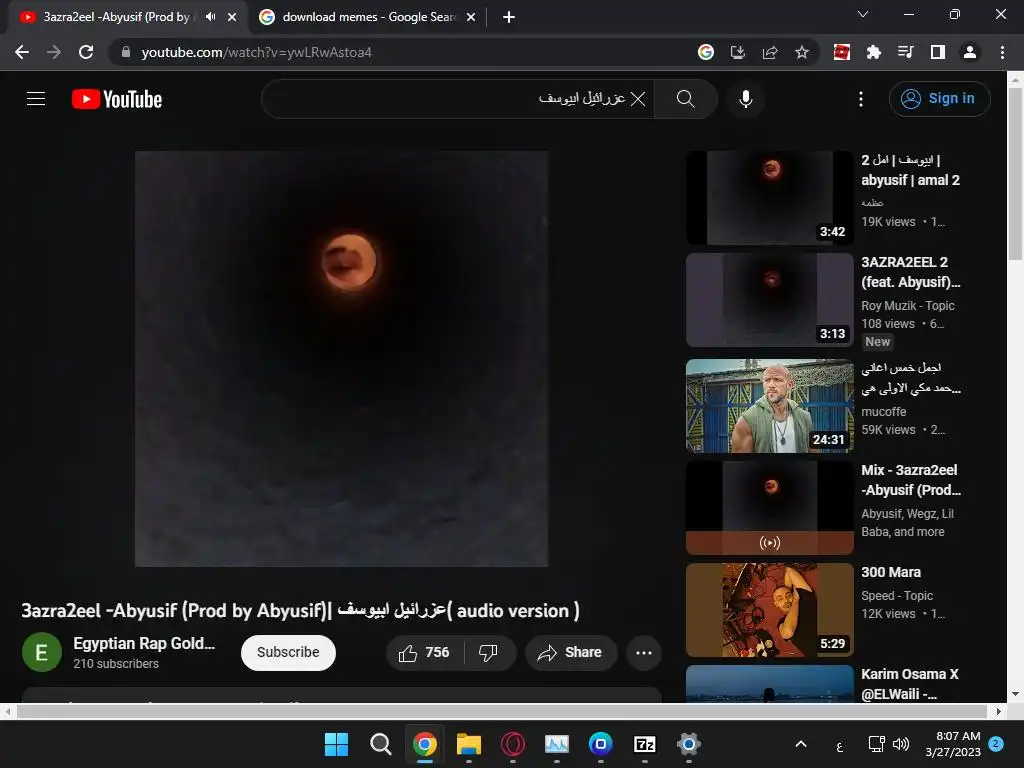Open volume control in system tray
The width and height of the screenshot is (1024, 768).
[x=901, y=744]
